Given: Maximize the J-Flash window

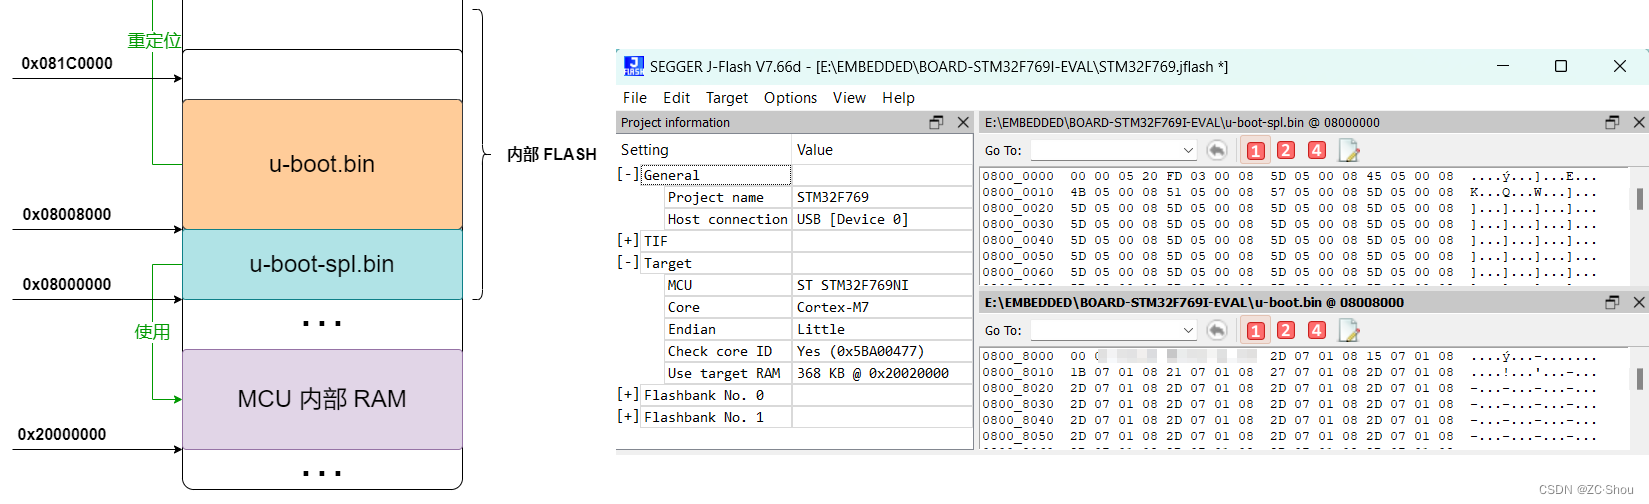Looking at the screenshot, I should pos(1560,66).
